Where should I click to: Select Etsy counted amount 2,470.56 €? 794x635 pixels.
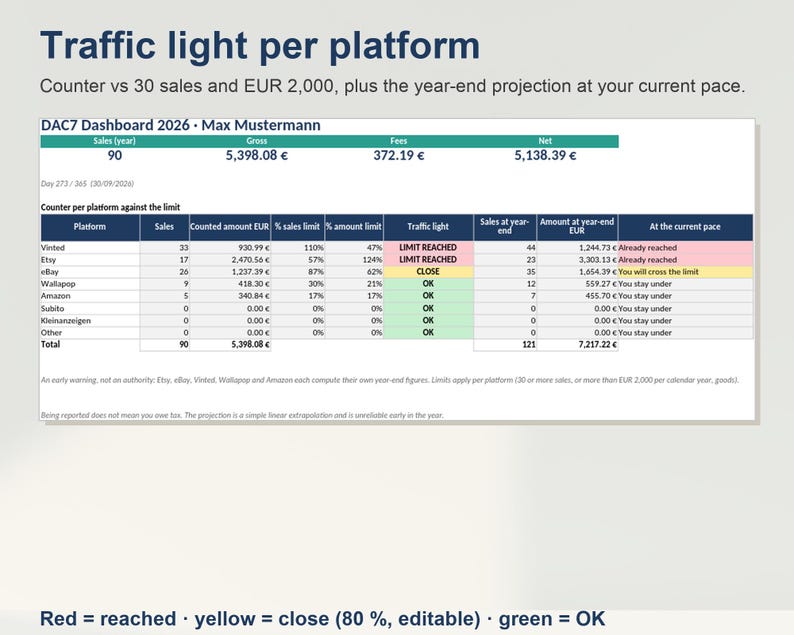230,260
